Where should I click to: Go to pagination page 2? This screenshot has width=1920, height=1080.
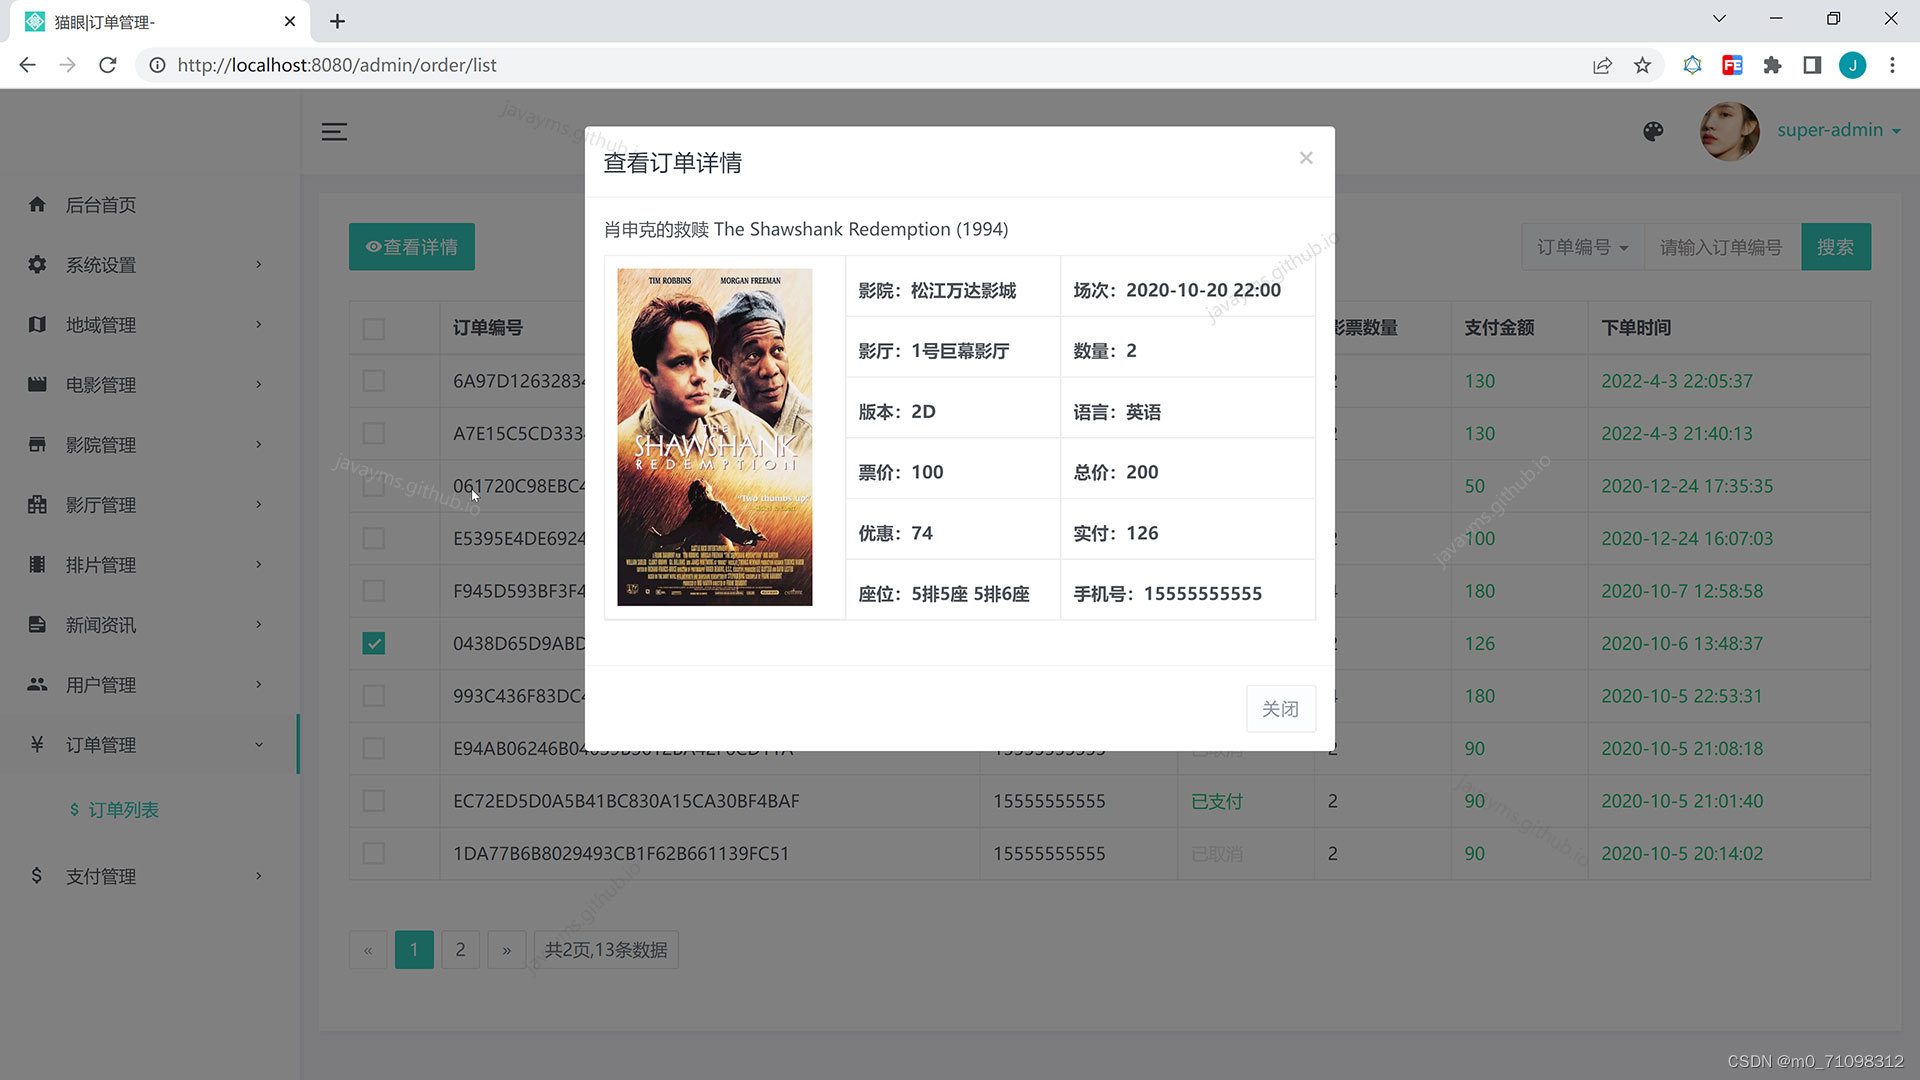point(460,950)
